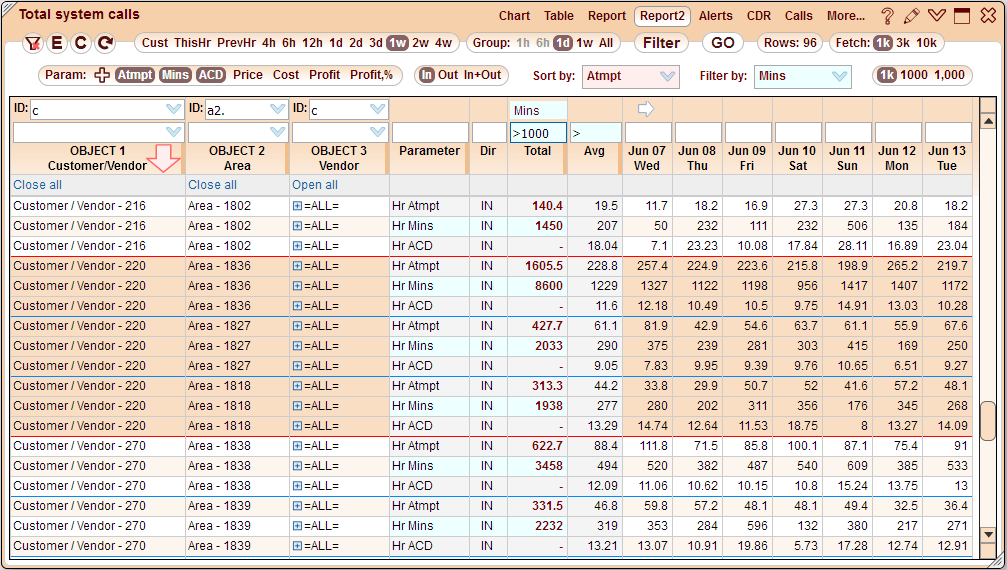Click the refresh arrow icon
The height and width of the screenshot is (570, 1007).
coord(105,44)
